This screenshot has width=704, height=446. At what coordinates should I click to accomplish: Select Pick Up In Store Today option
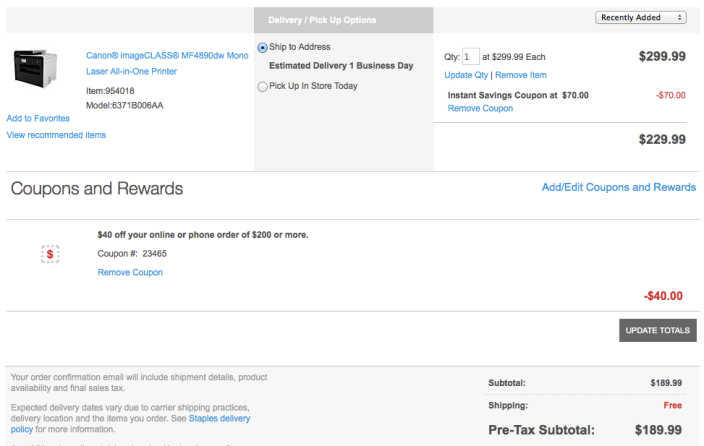[263, 86]
